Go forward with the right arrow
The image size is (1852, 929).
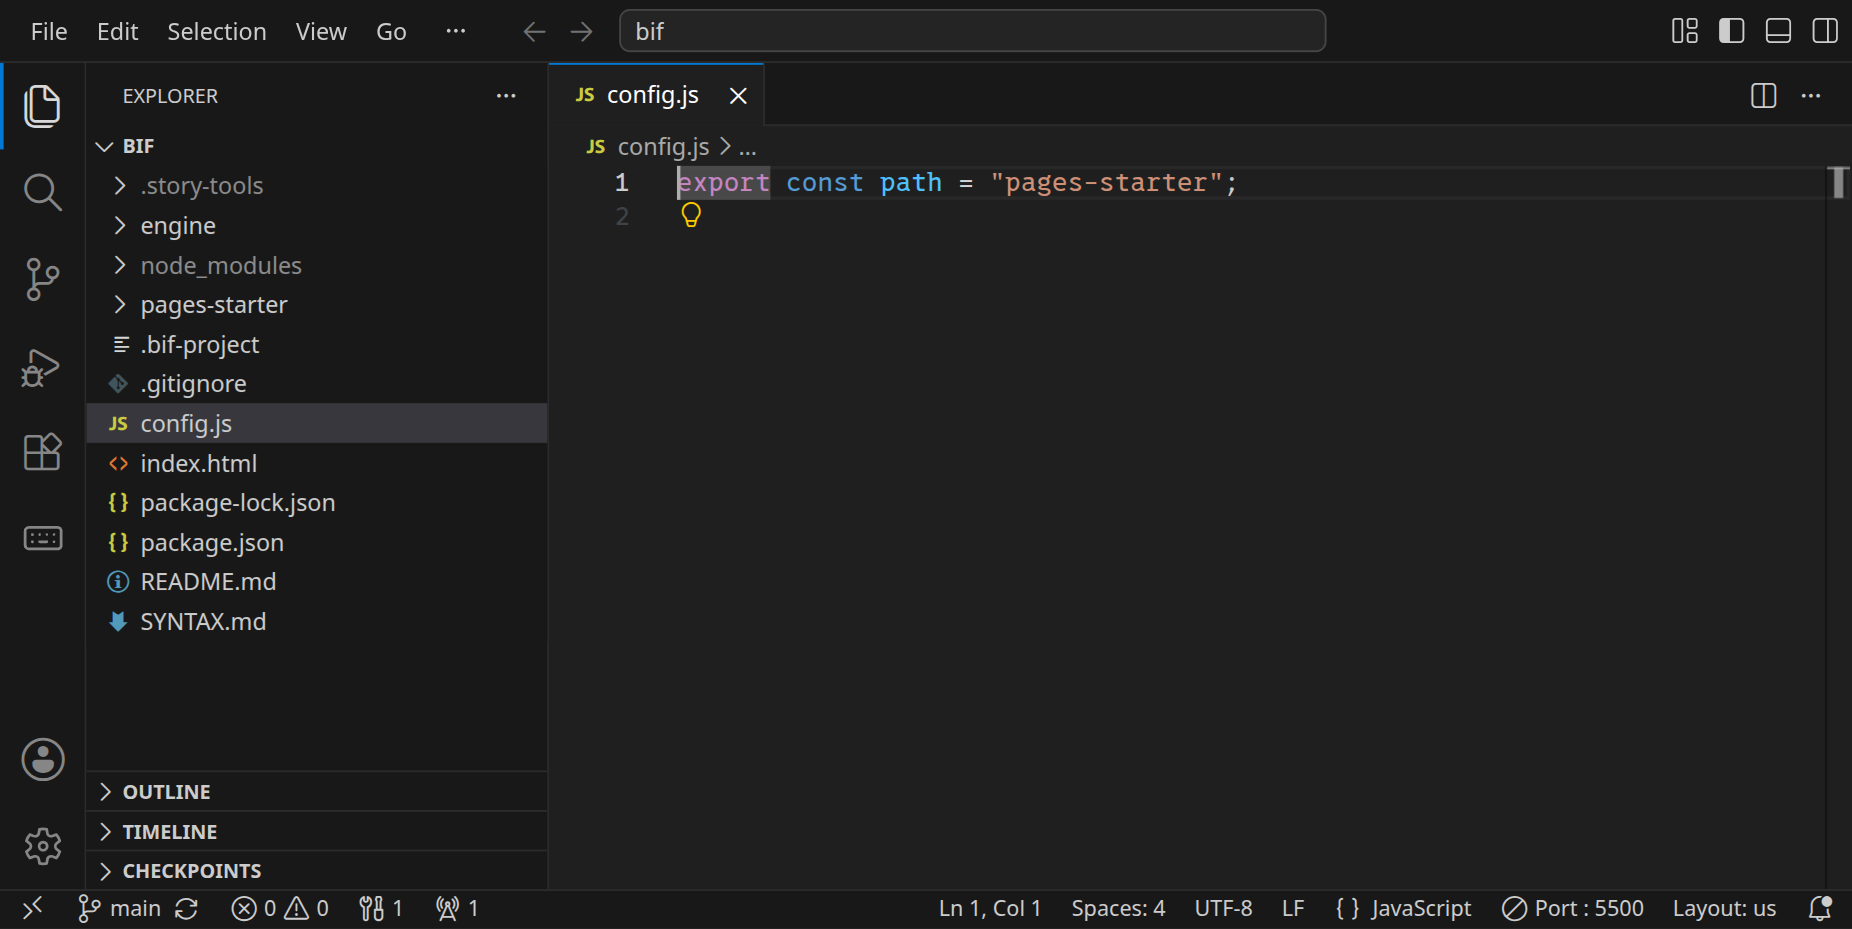pos(581,32)
